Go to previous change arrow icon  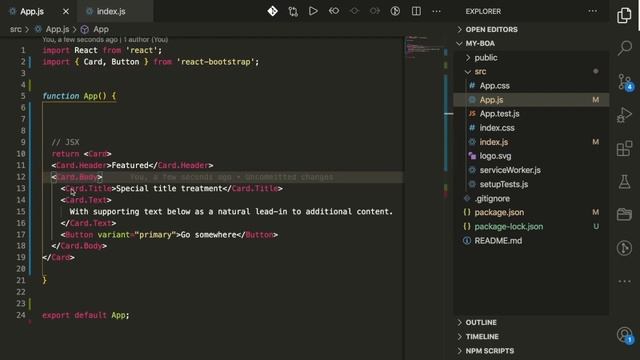(334, 11)
